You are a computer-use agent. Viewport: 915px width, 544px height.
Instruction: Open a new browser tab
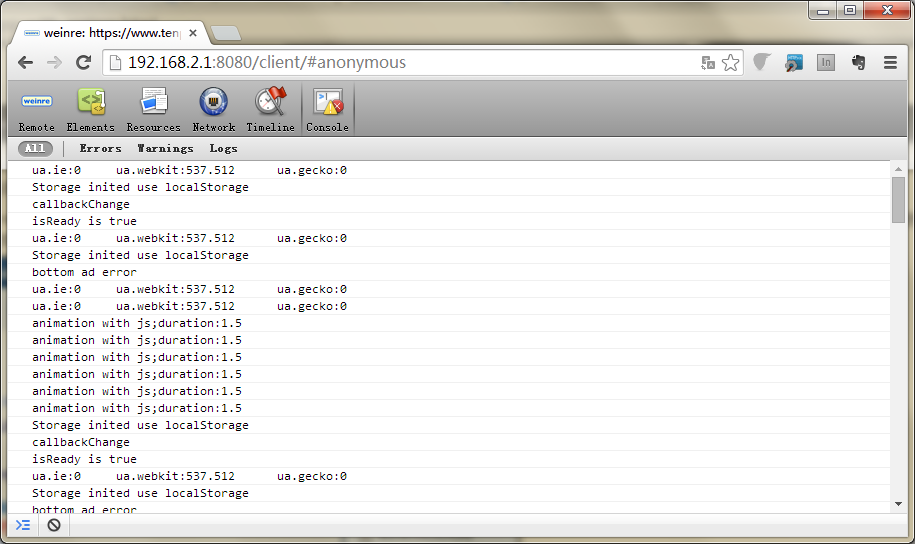[226, 33]
